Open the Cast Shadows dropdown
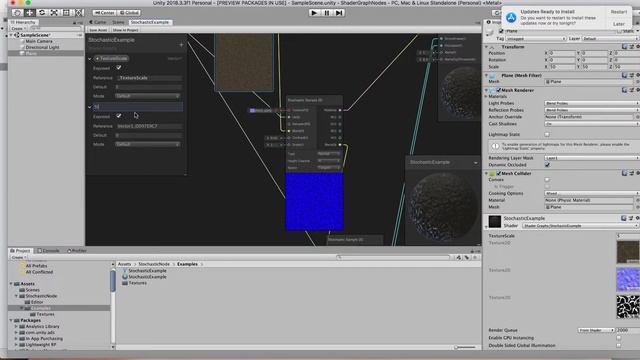Screen dimensions: 640x360 coord(592,124)
